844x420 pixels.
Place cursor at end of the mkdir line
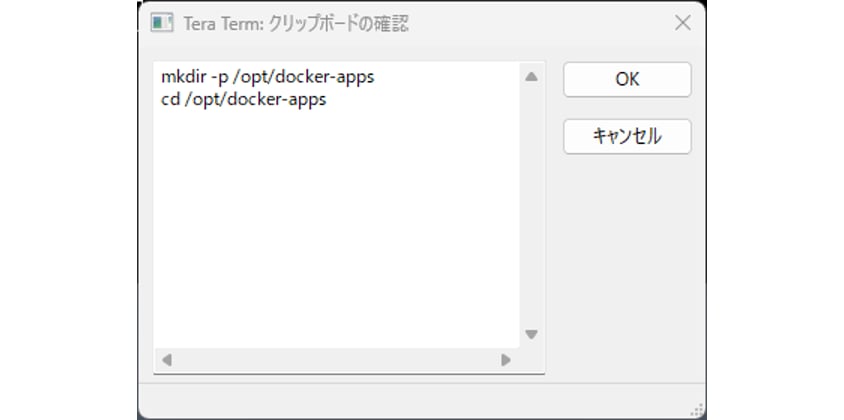[376, 77]
